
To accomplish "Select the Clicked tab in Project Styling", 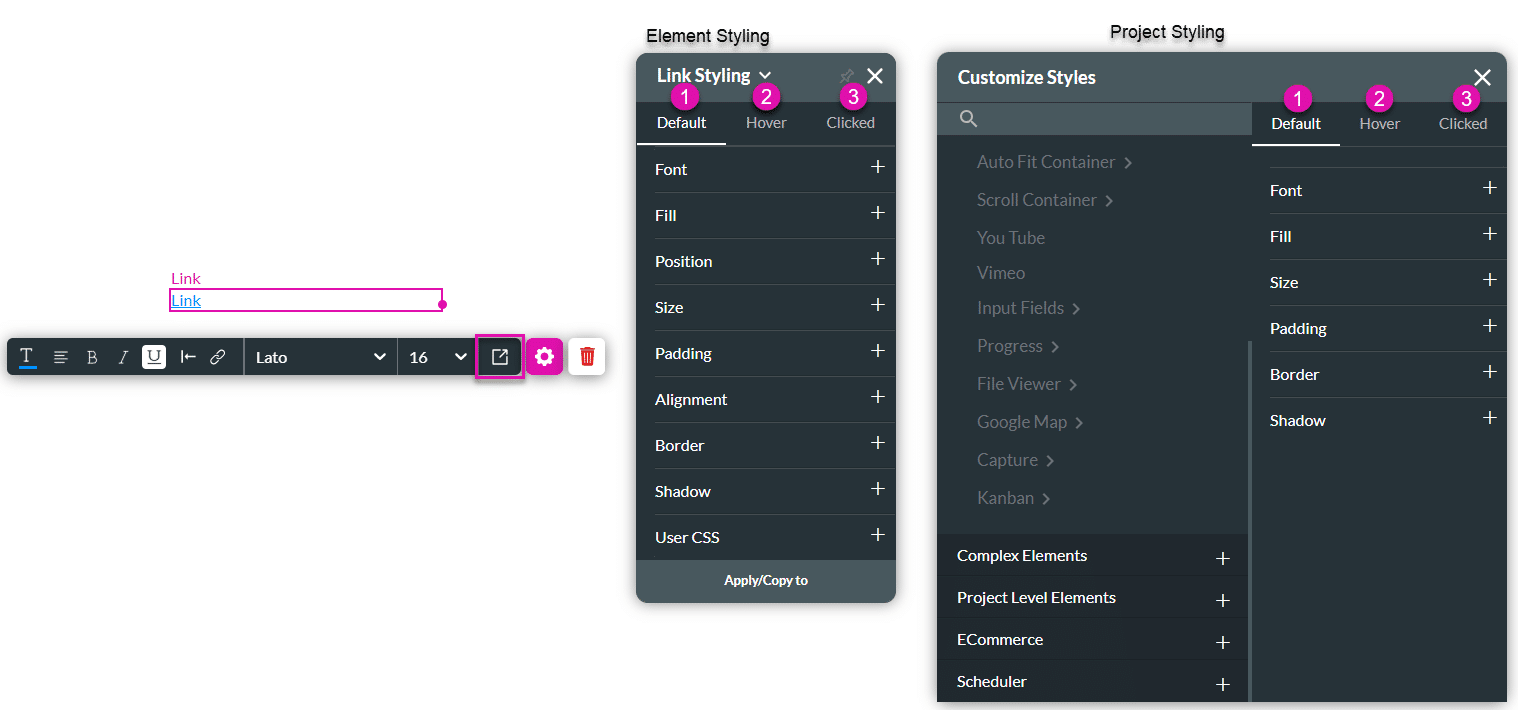I will click(x=1462, y=124).
